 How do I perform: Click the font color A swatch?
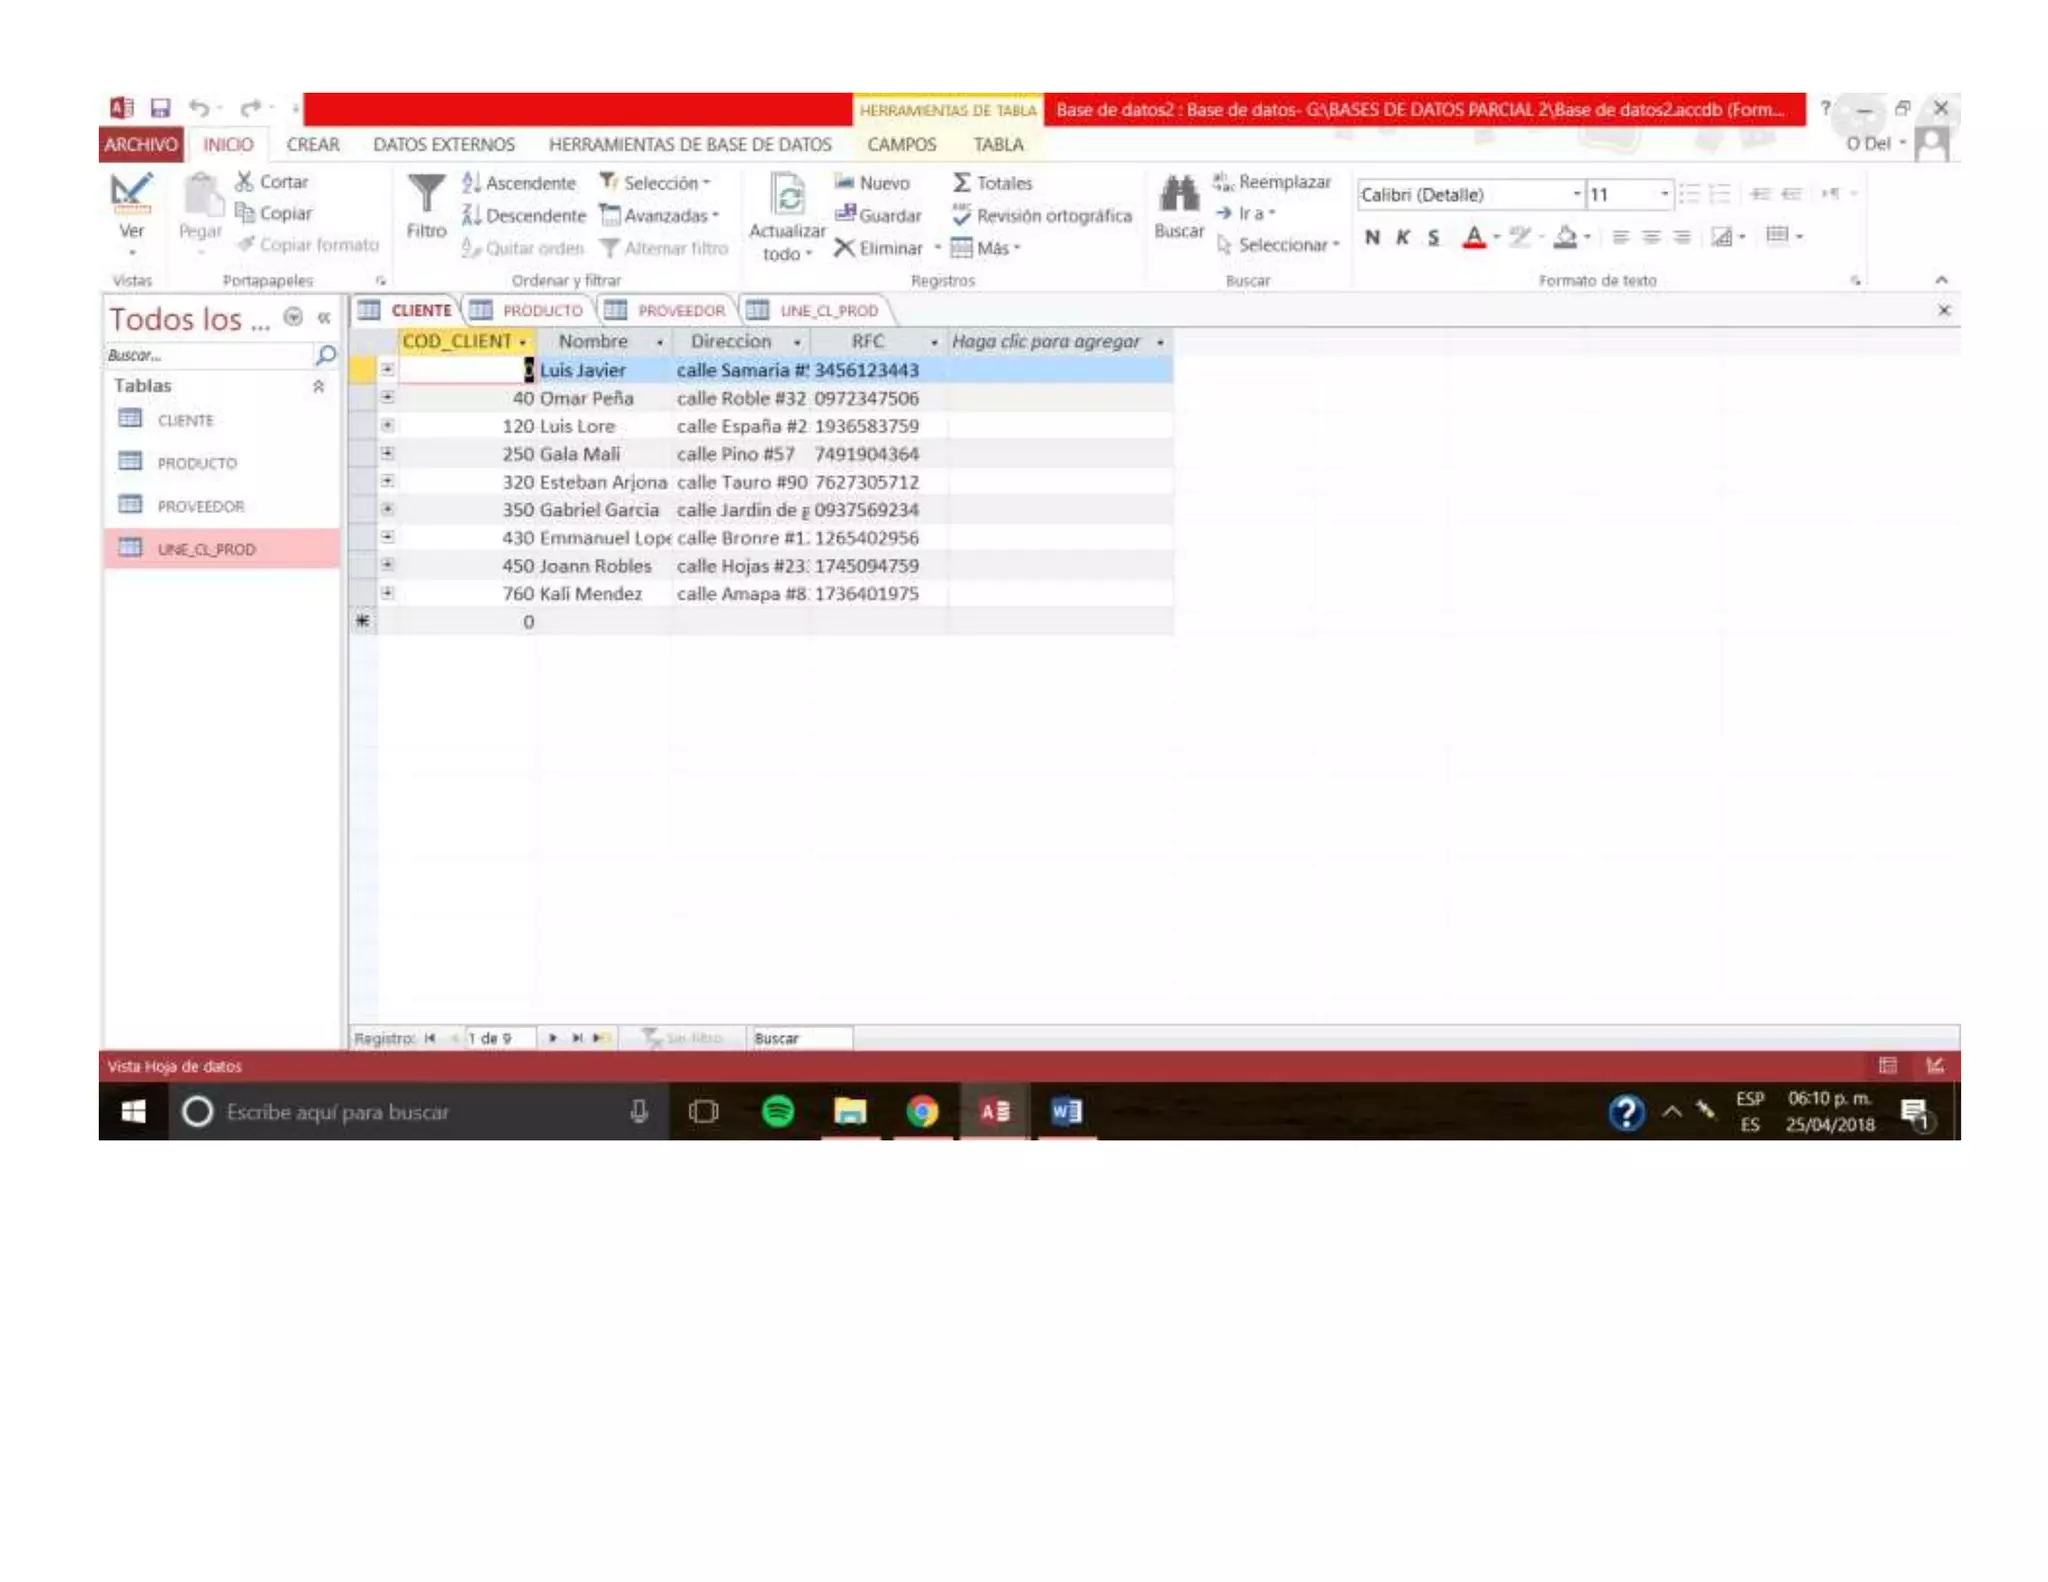tap(1473, 237)
